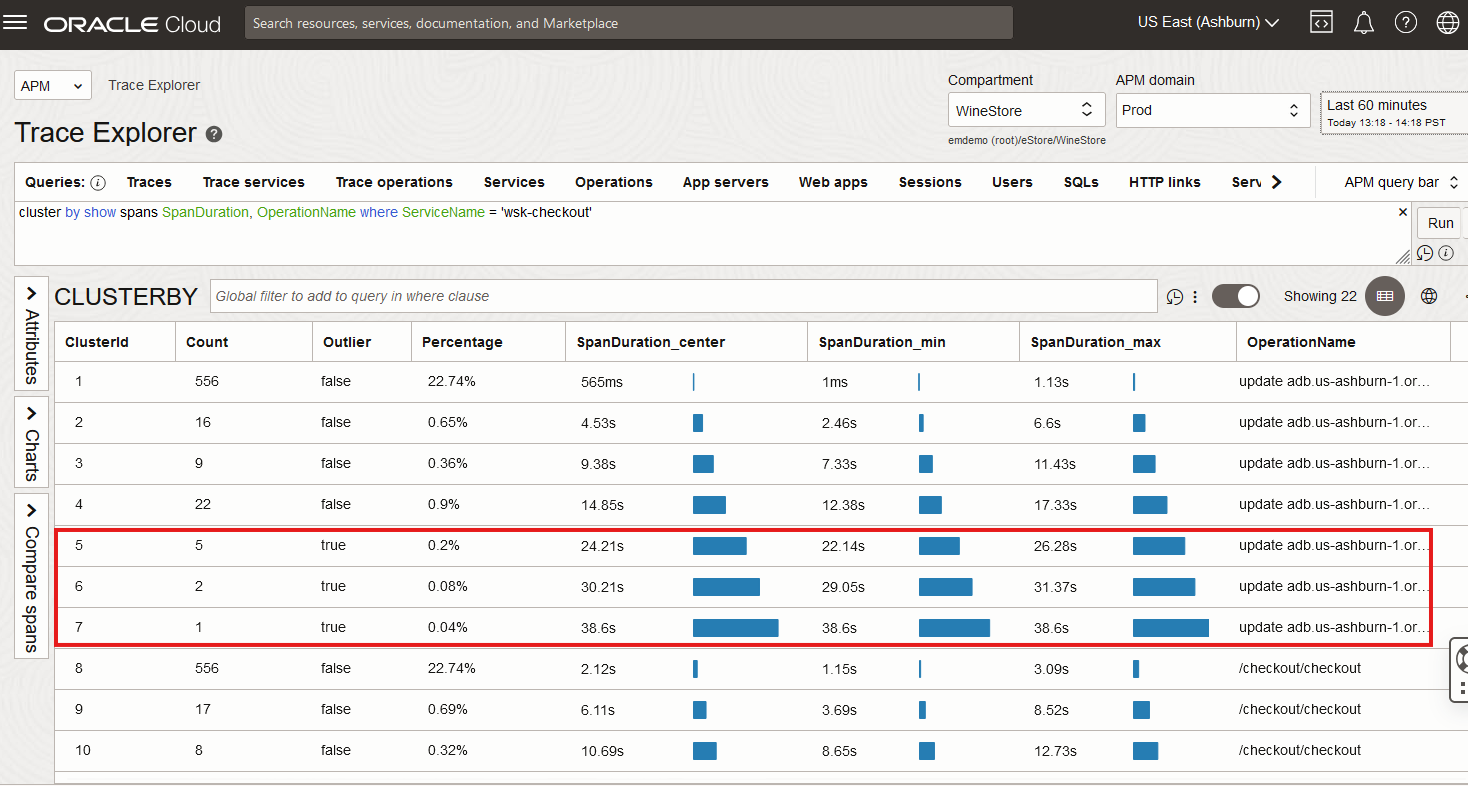The height and width of the screenshot is (786, 1468).
Task: Select the SQLs quick query
Action: [1081, 182]
